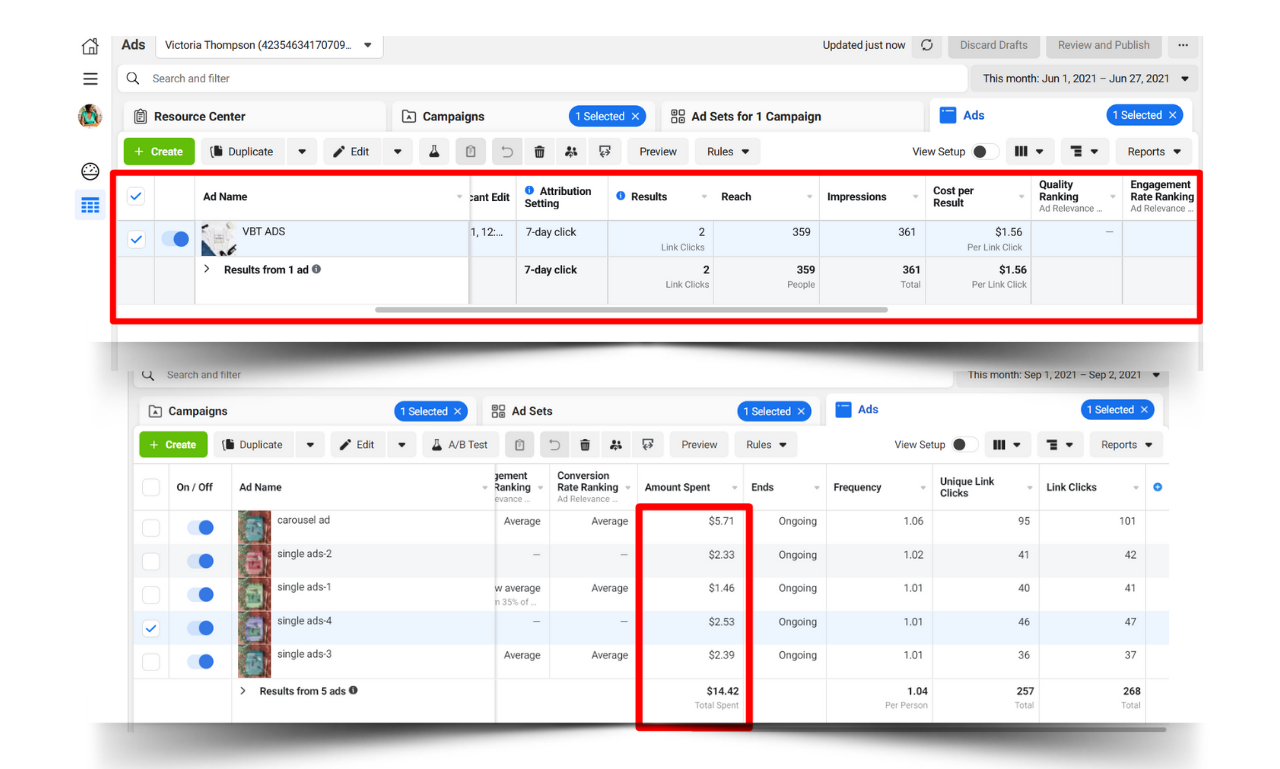Uncheck the checkbox for VBT ADS row
This screenshot has width=1280, height=769.
[136, 239]
